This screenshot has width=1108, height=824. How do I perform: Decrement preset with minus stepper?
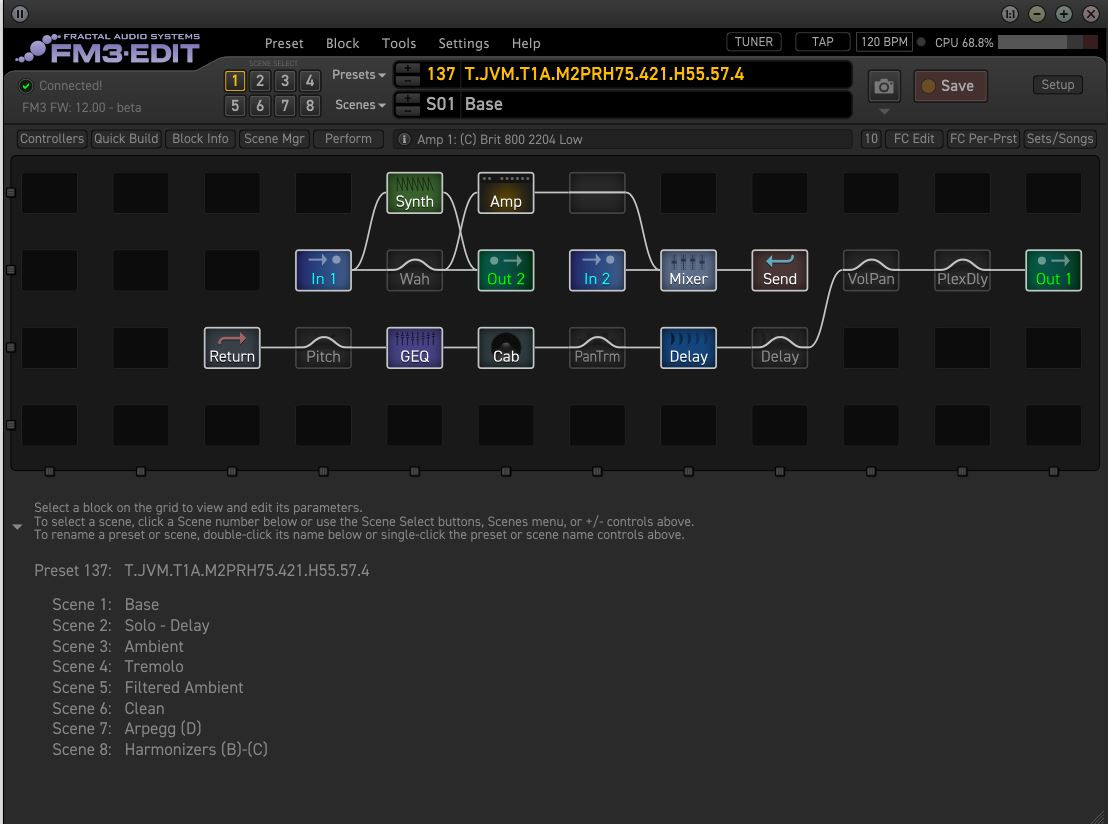pyautogui.click(x=407, y=80)
